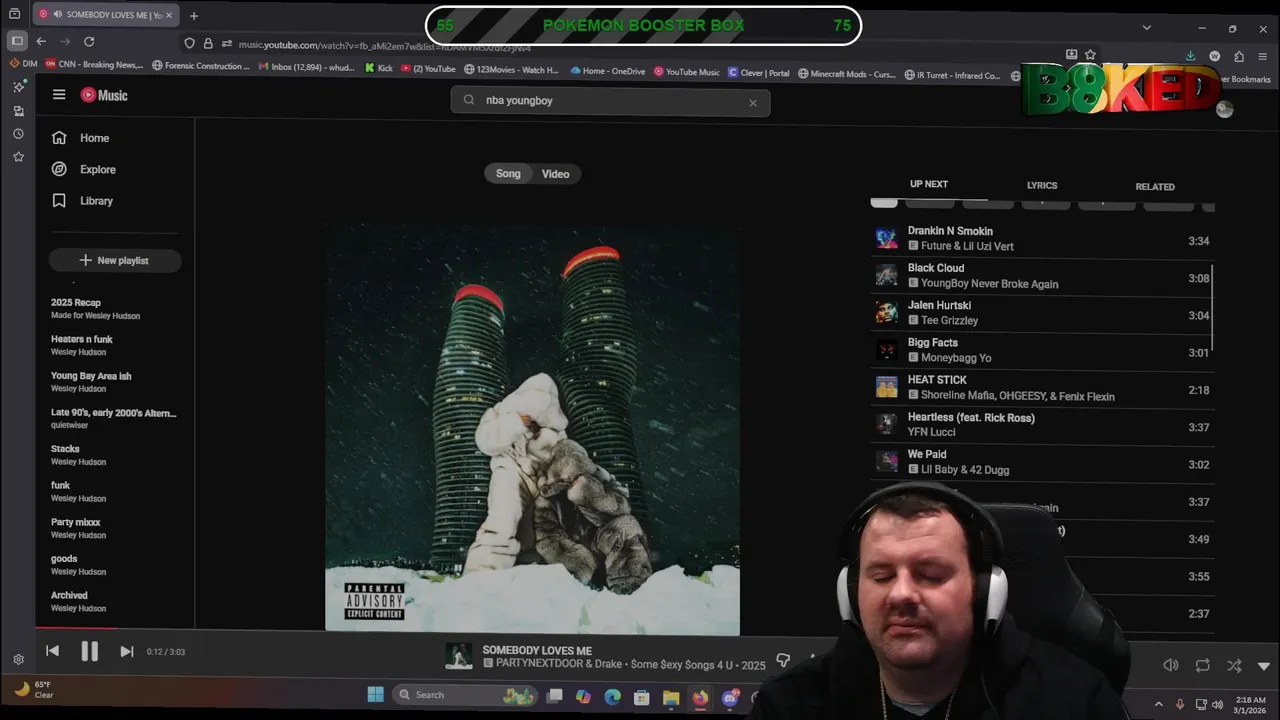Switch player to Video mode
Viewport: 1280px width, 720px height.
[x=555, y=174]
